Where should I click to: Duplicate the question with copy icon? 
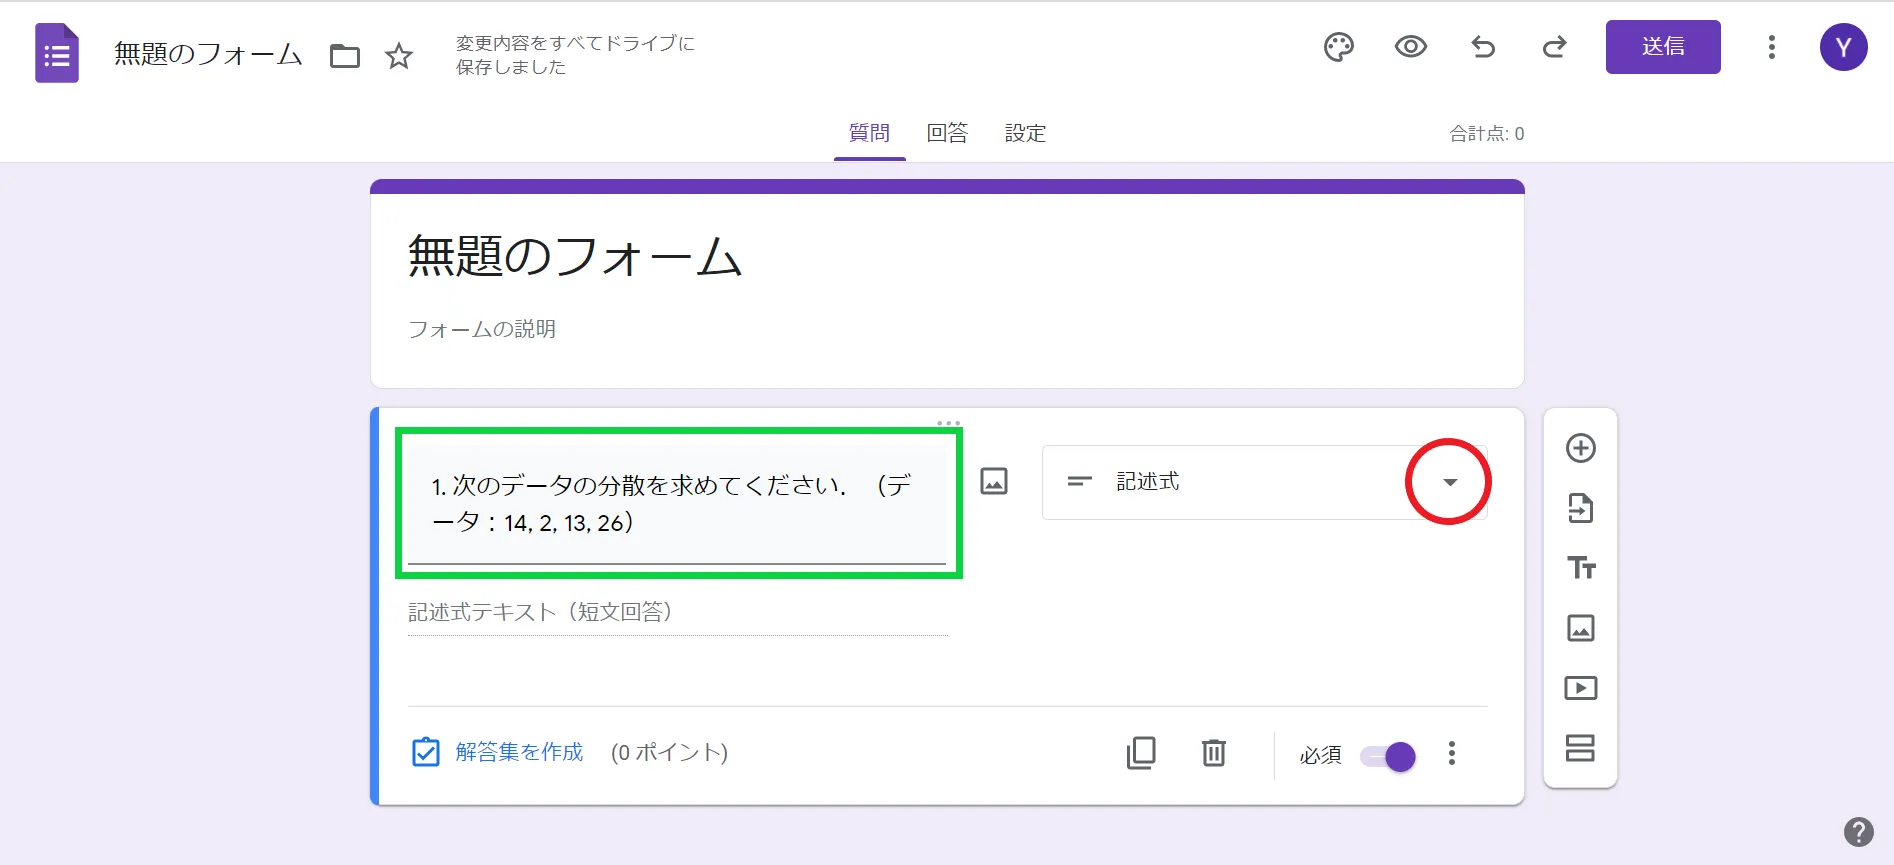(x=1141, y=753)
